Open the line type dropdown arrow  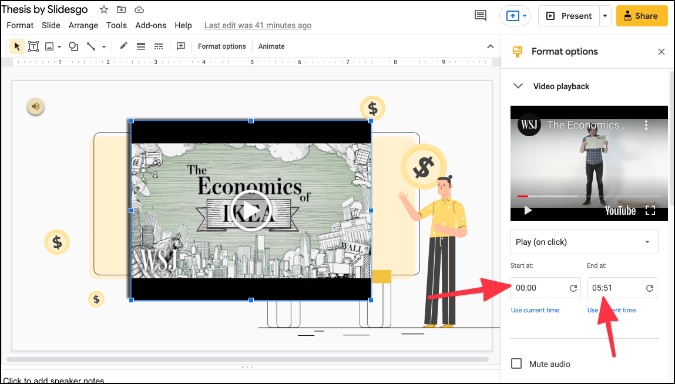[x=104, y=46]
